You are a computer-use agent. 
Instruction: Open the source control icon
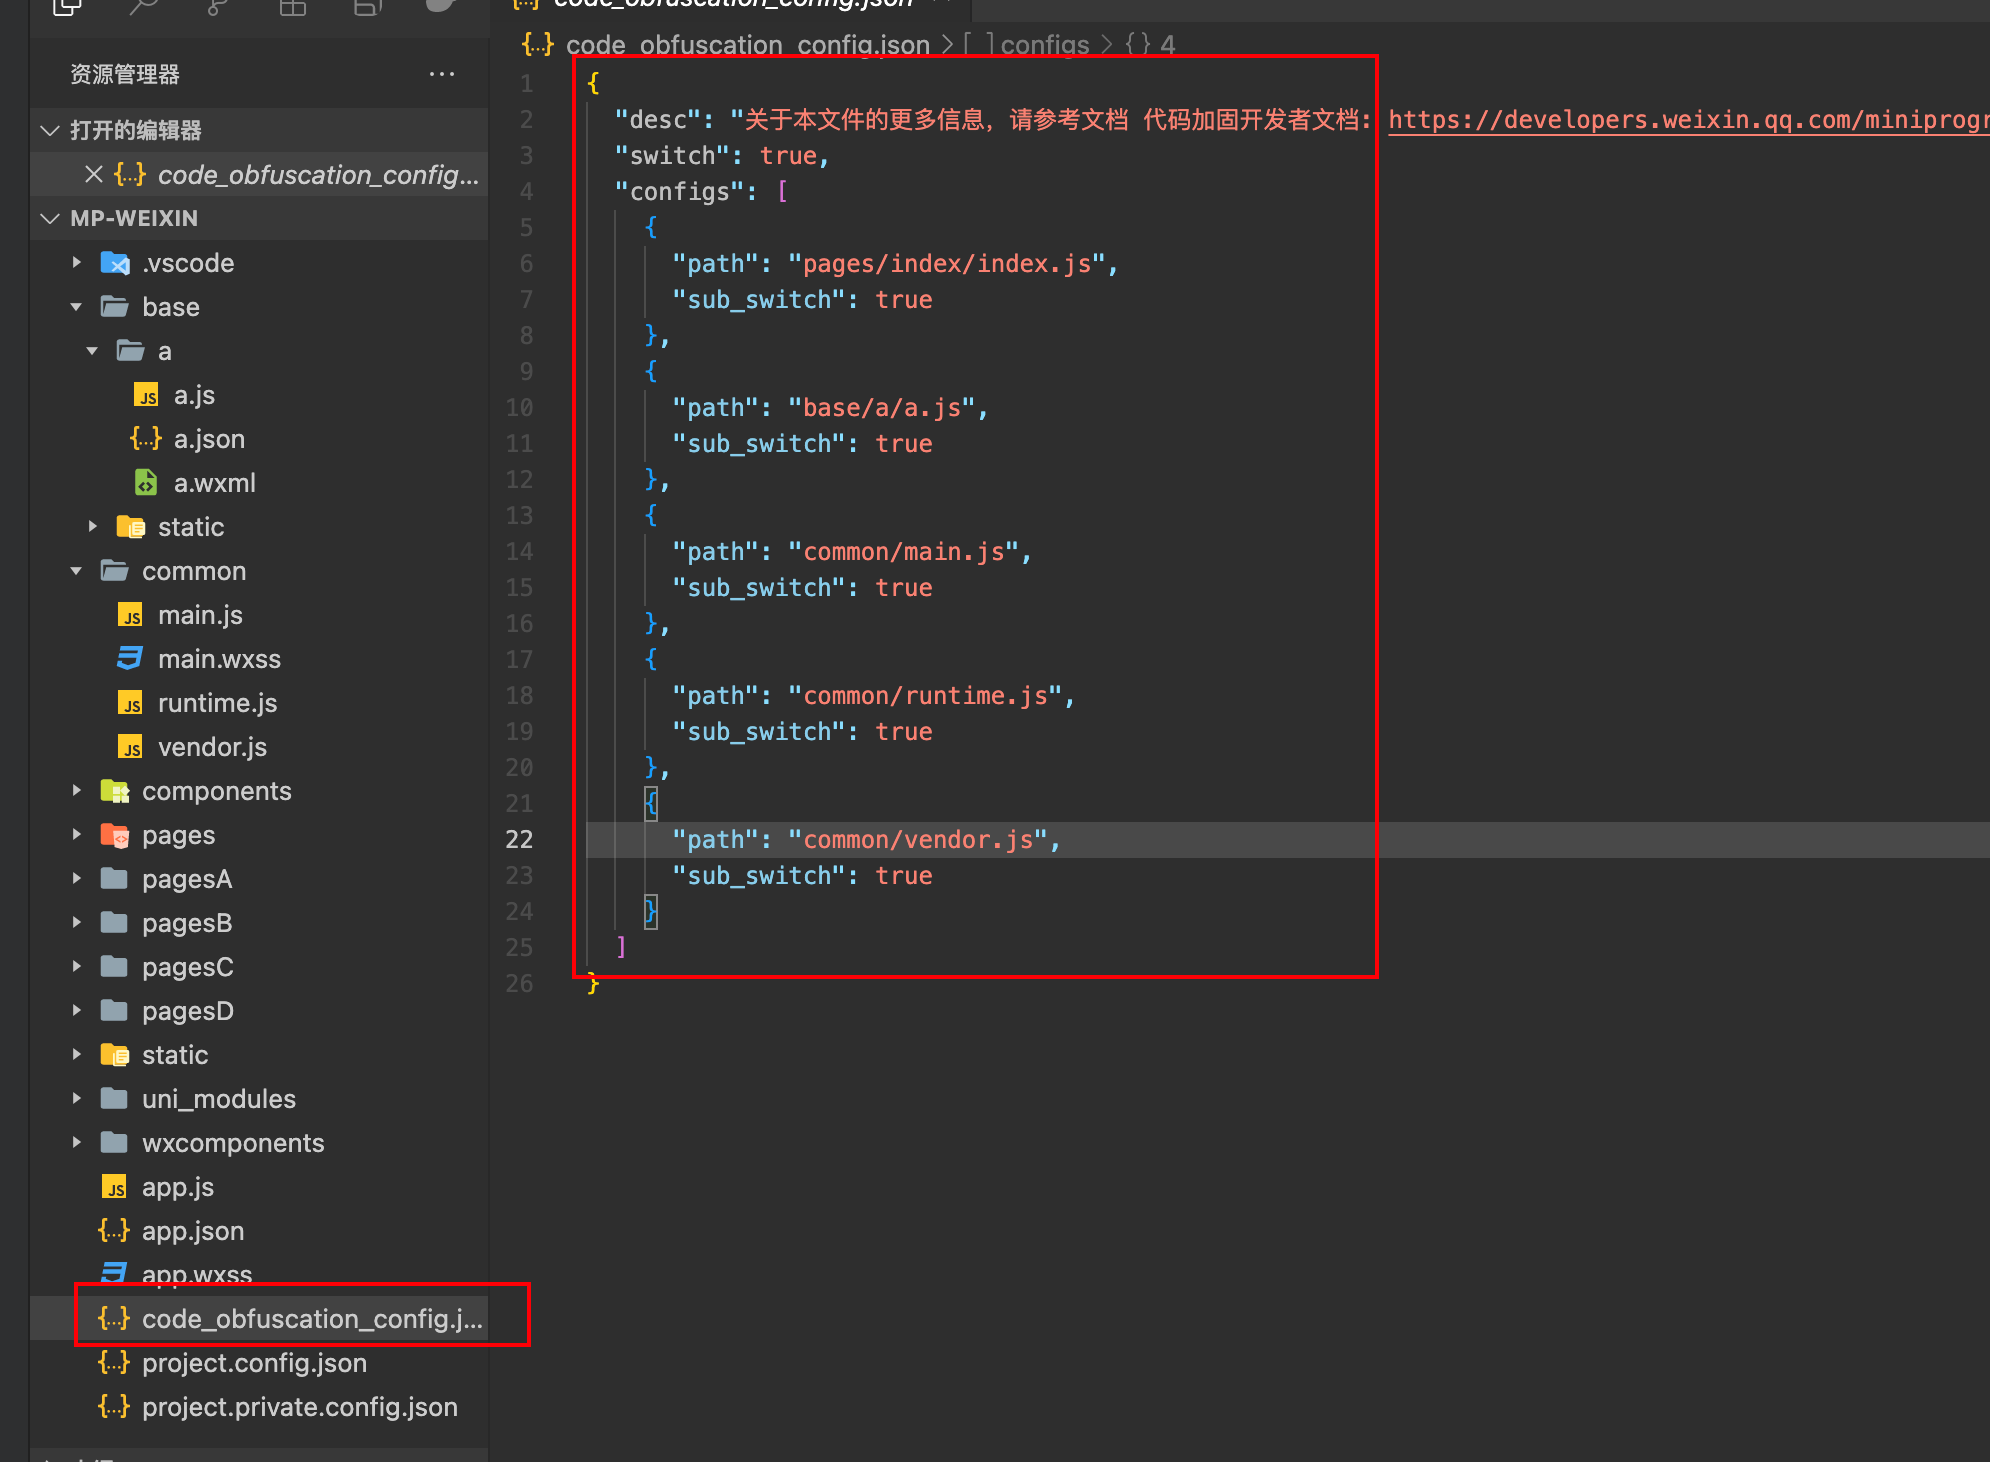pyautogui.click(x=217, y=8)
